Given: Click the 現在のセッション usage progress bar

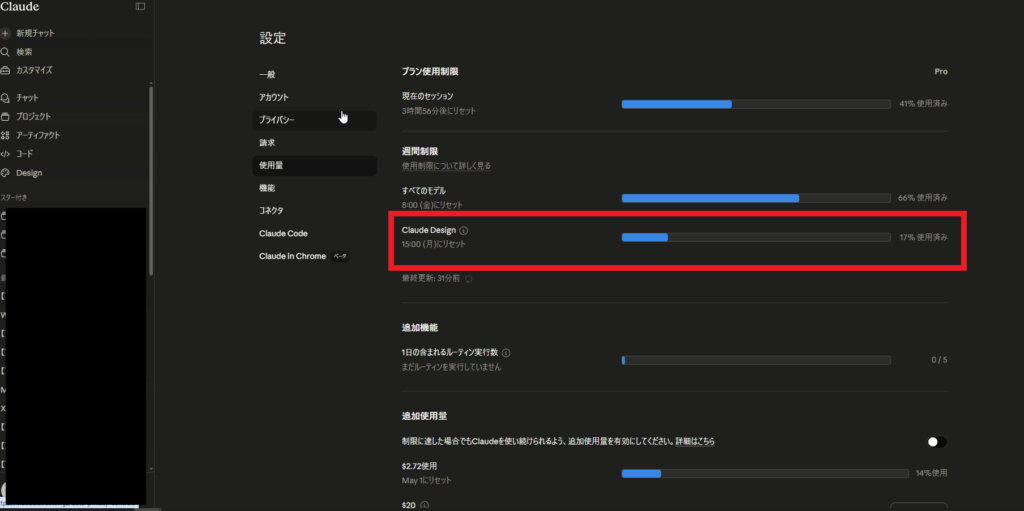Looking at the screenshot, I should [755, 104].
